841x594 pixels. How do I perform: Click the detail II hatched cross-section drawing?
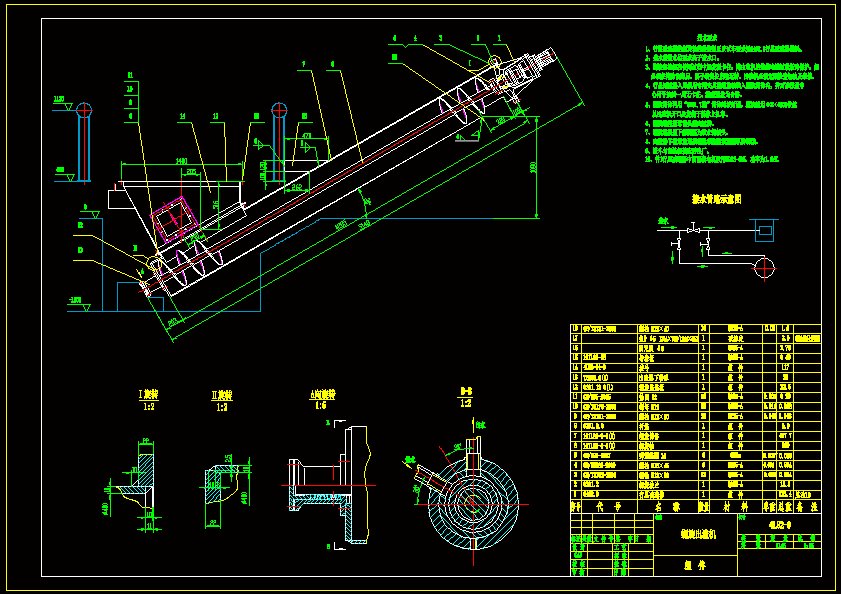(222, 484)
